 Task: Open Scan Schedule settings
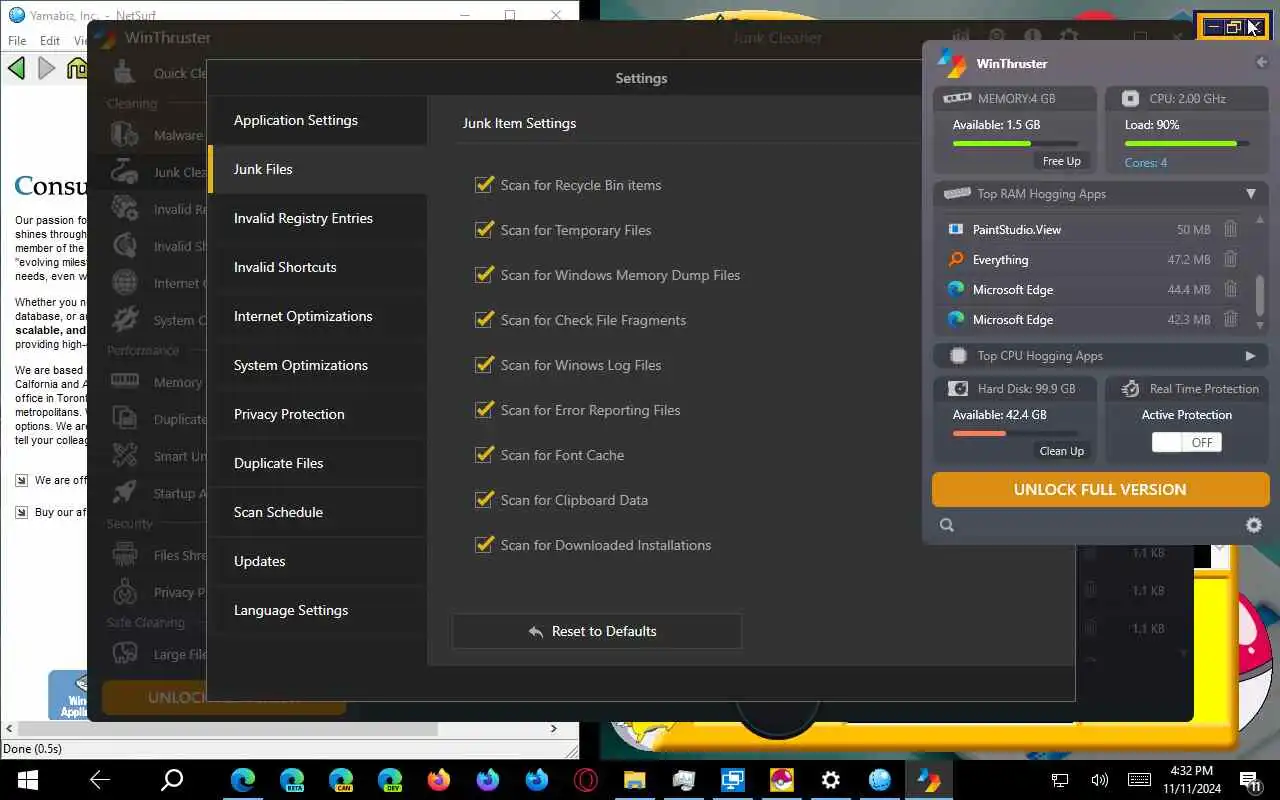coord(317,512)
